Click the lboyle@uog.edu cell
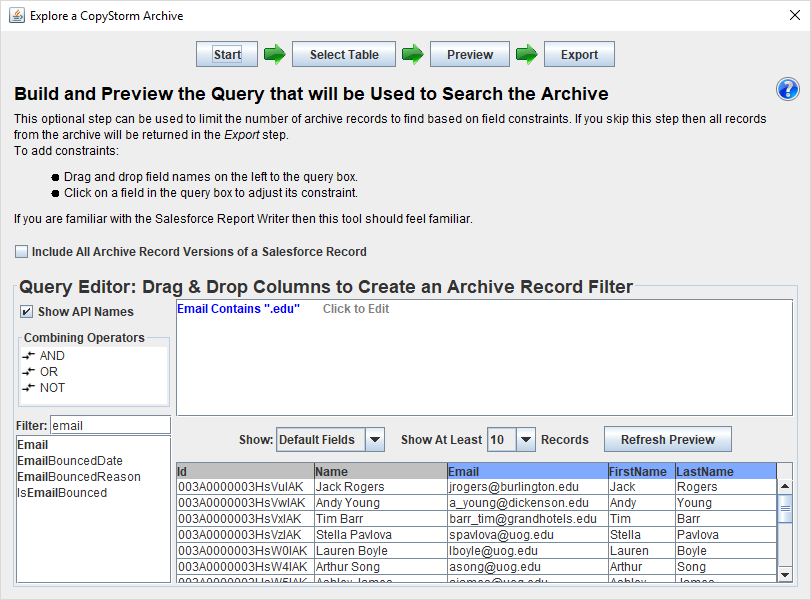The image size is (811, 600). click(528, 551)
